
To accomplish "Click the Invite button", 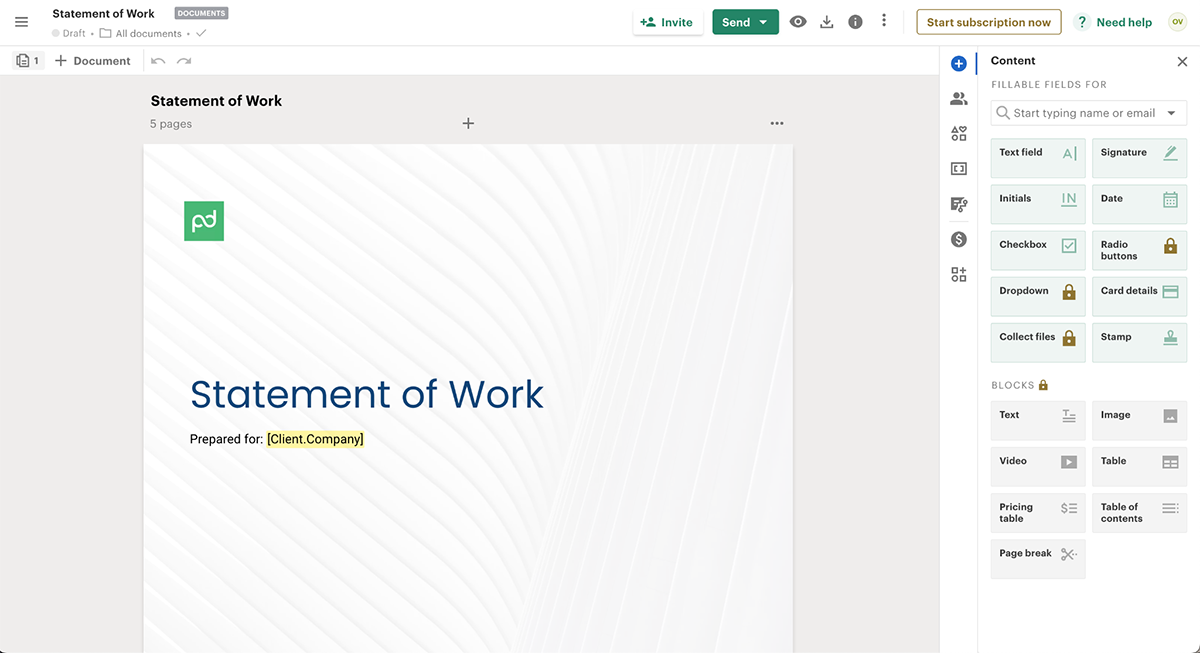I will click(x=667, y=22).
